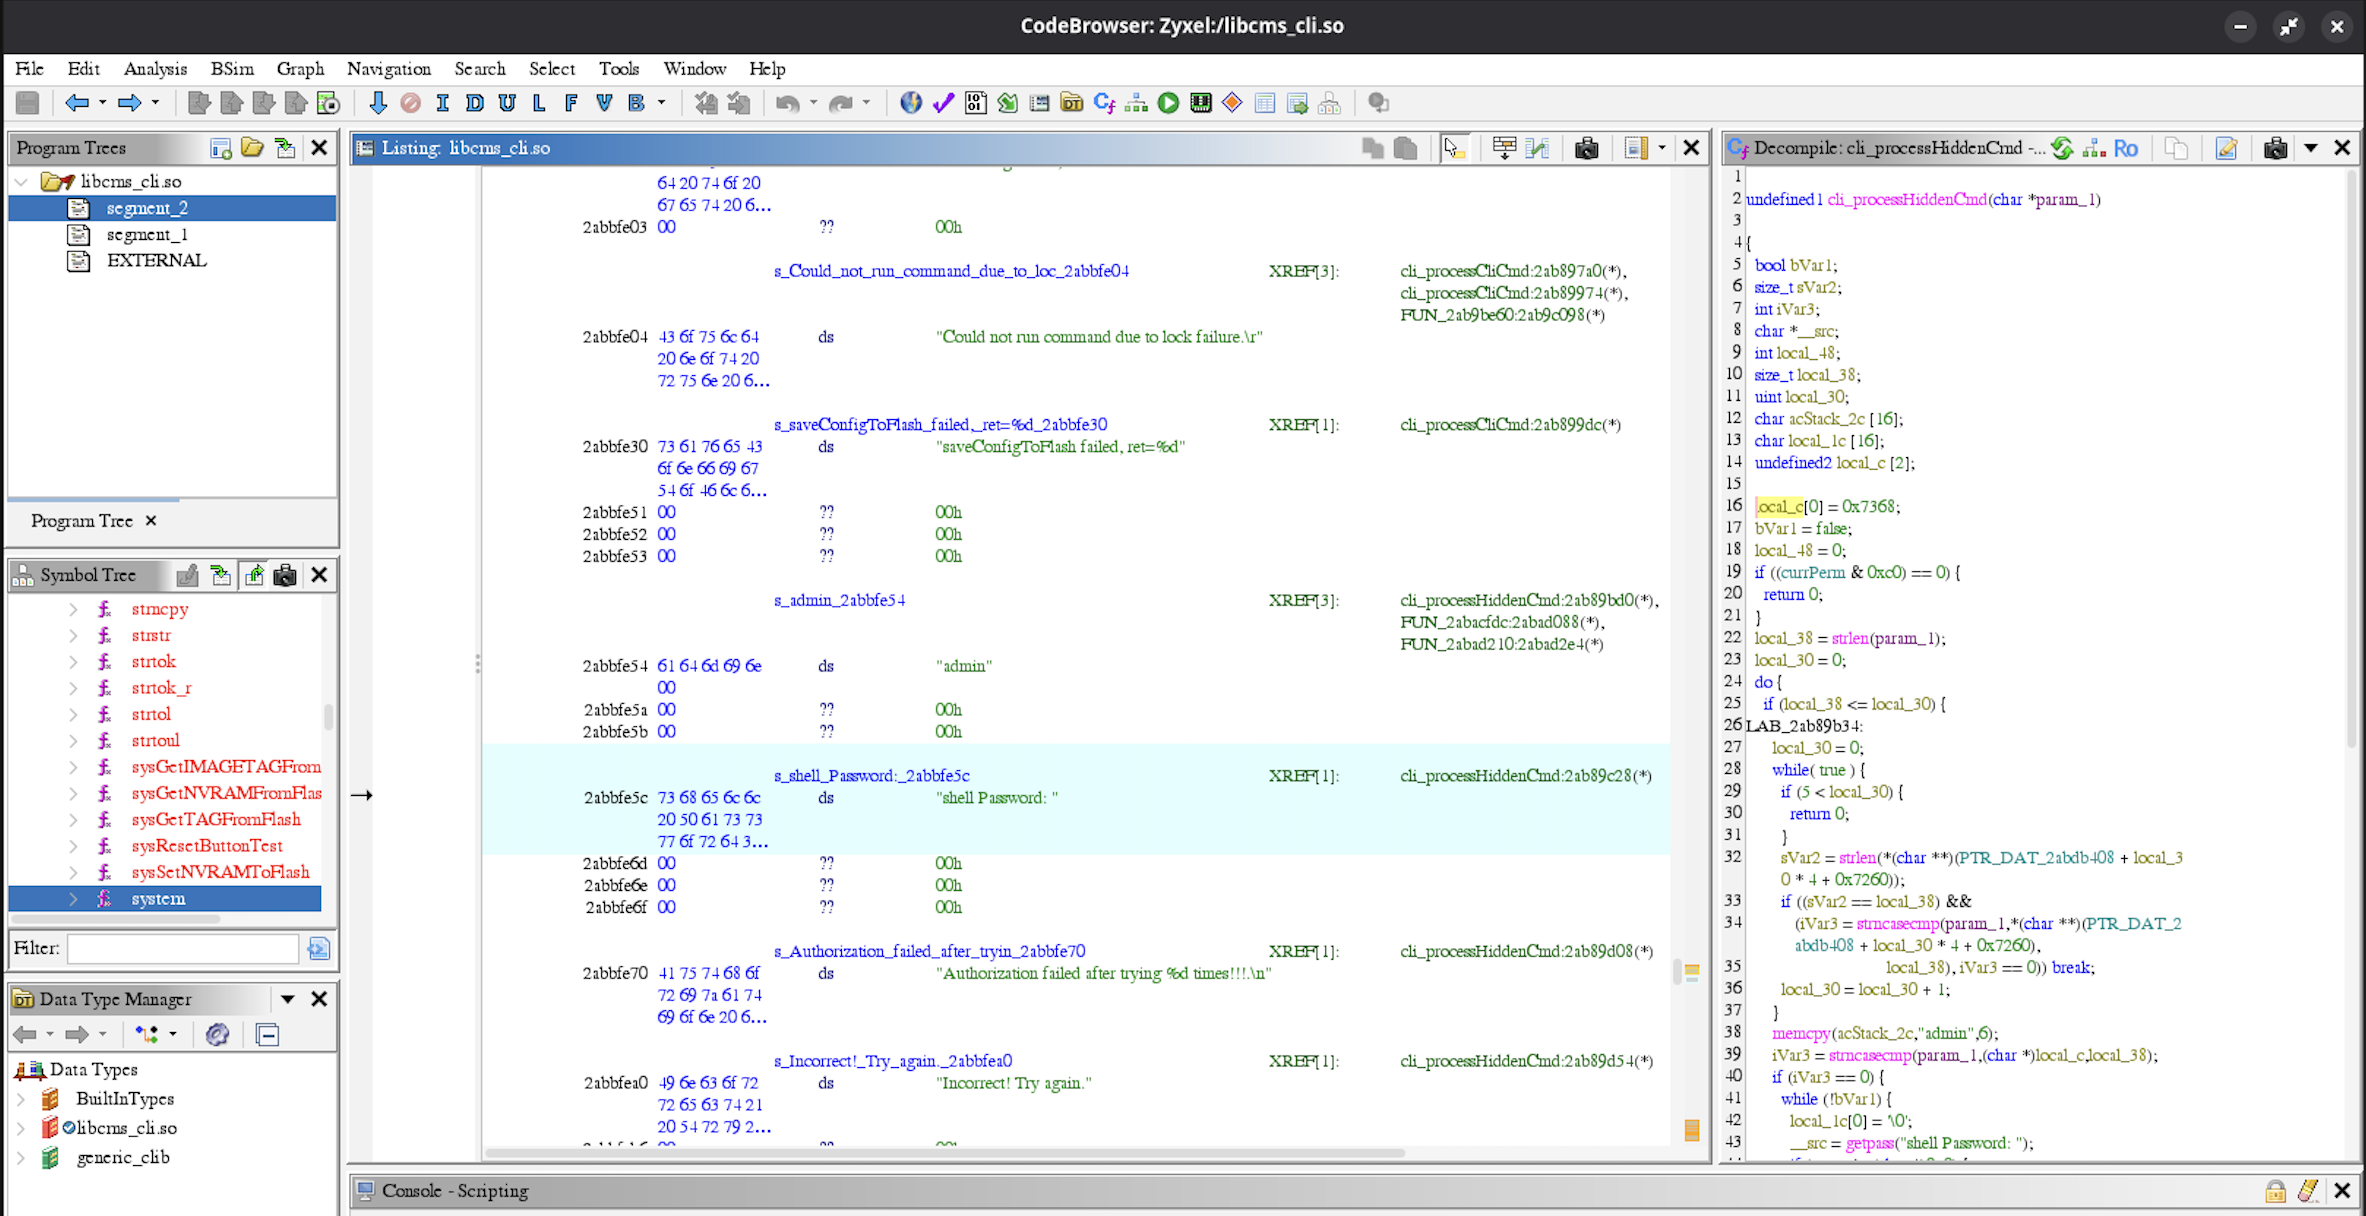Click the Redo arrow in the toolbar
Viewport: 2366px width, 1216px height.
tap(841, 103)
